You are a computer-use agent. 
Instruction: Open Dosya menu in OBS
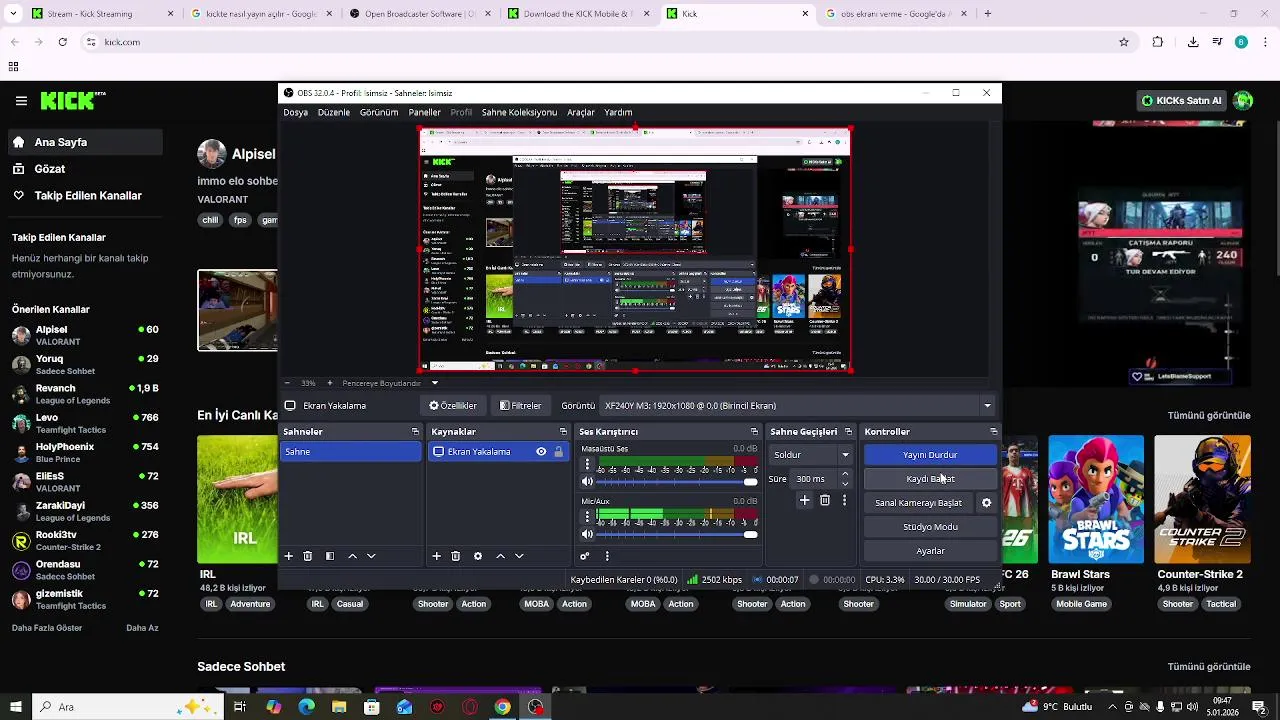295,113
